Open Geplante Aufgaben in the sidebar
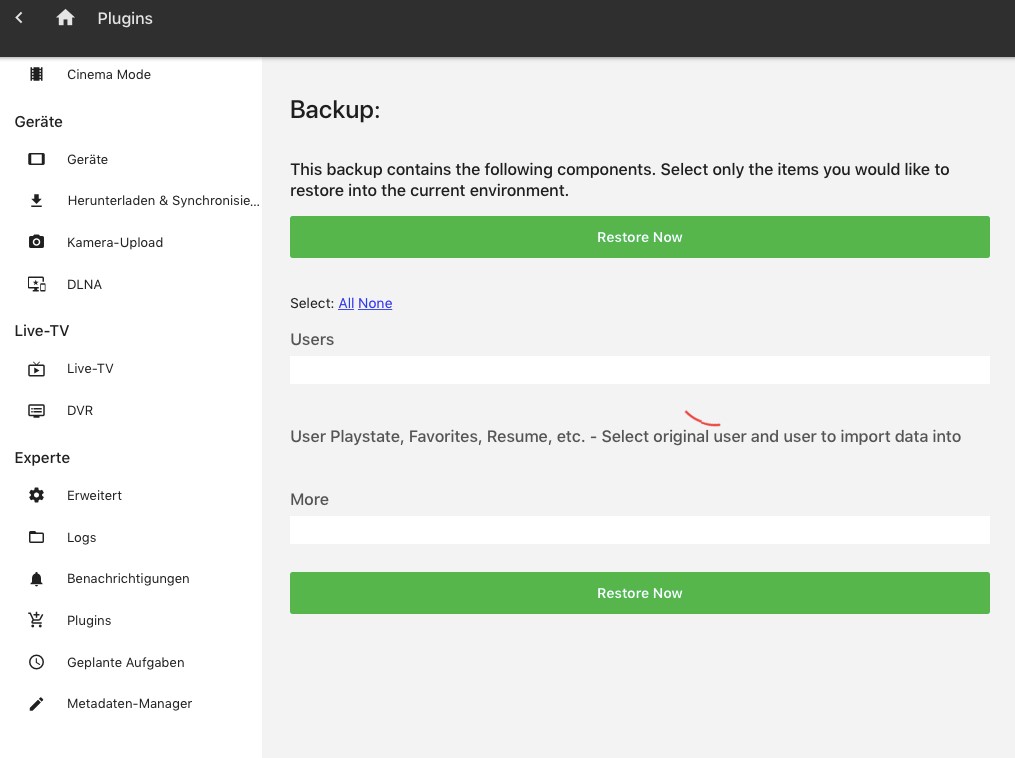The width and height of the screenshot is (1015, 758). point(125,662)
